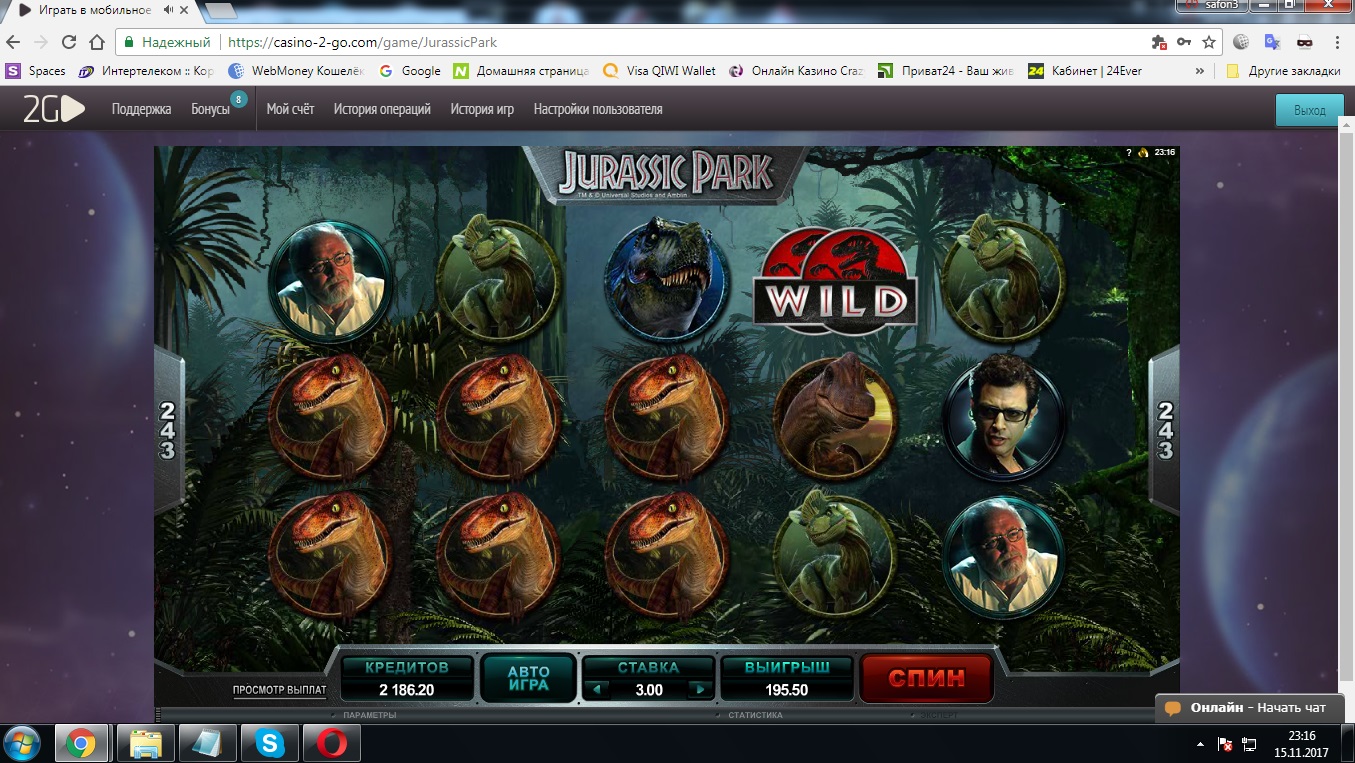The width and height of the screenshot is (1355, 763).
Task: Click the WILD symbol on reel four
Action: [835, 279]
